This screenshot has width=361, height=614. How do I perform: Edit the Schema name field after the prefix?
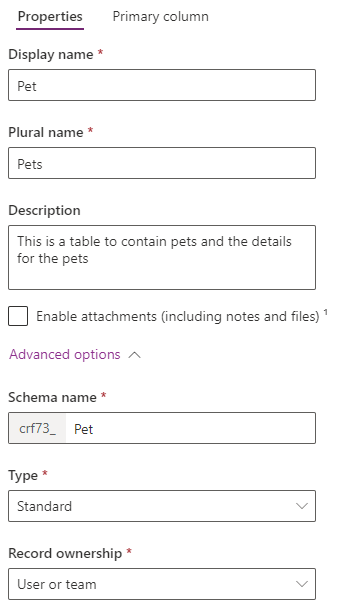(x=191, y=428)
